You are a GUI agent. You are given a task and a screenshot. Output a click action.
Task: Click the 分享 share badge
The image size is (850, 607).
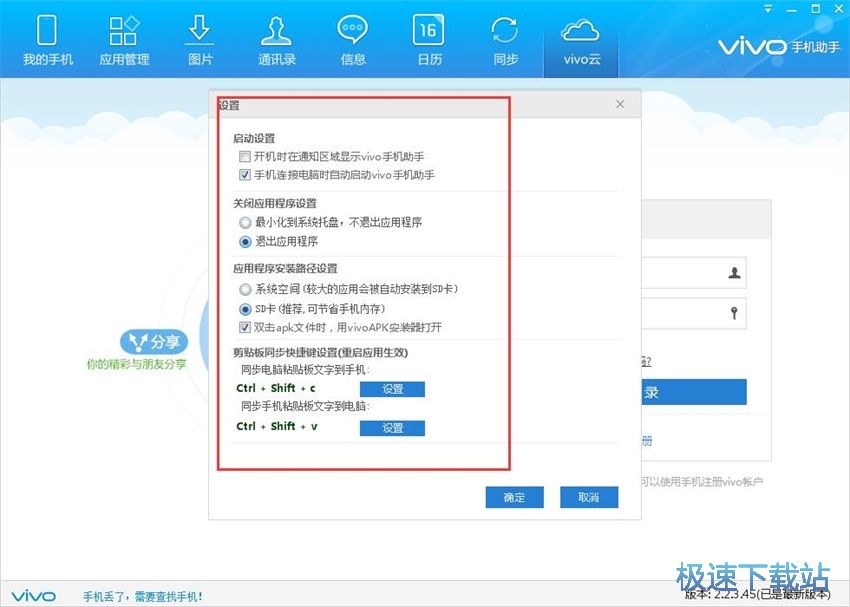(x=154, y=341)
